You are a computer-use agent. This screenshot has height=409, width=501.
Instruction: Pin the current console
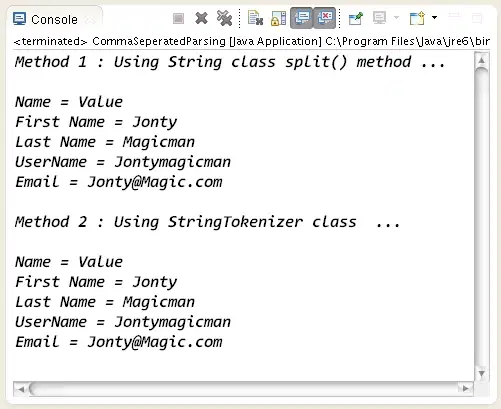pyautogui.click(x=355, y=18)
